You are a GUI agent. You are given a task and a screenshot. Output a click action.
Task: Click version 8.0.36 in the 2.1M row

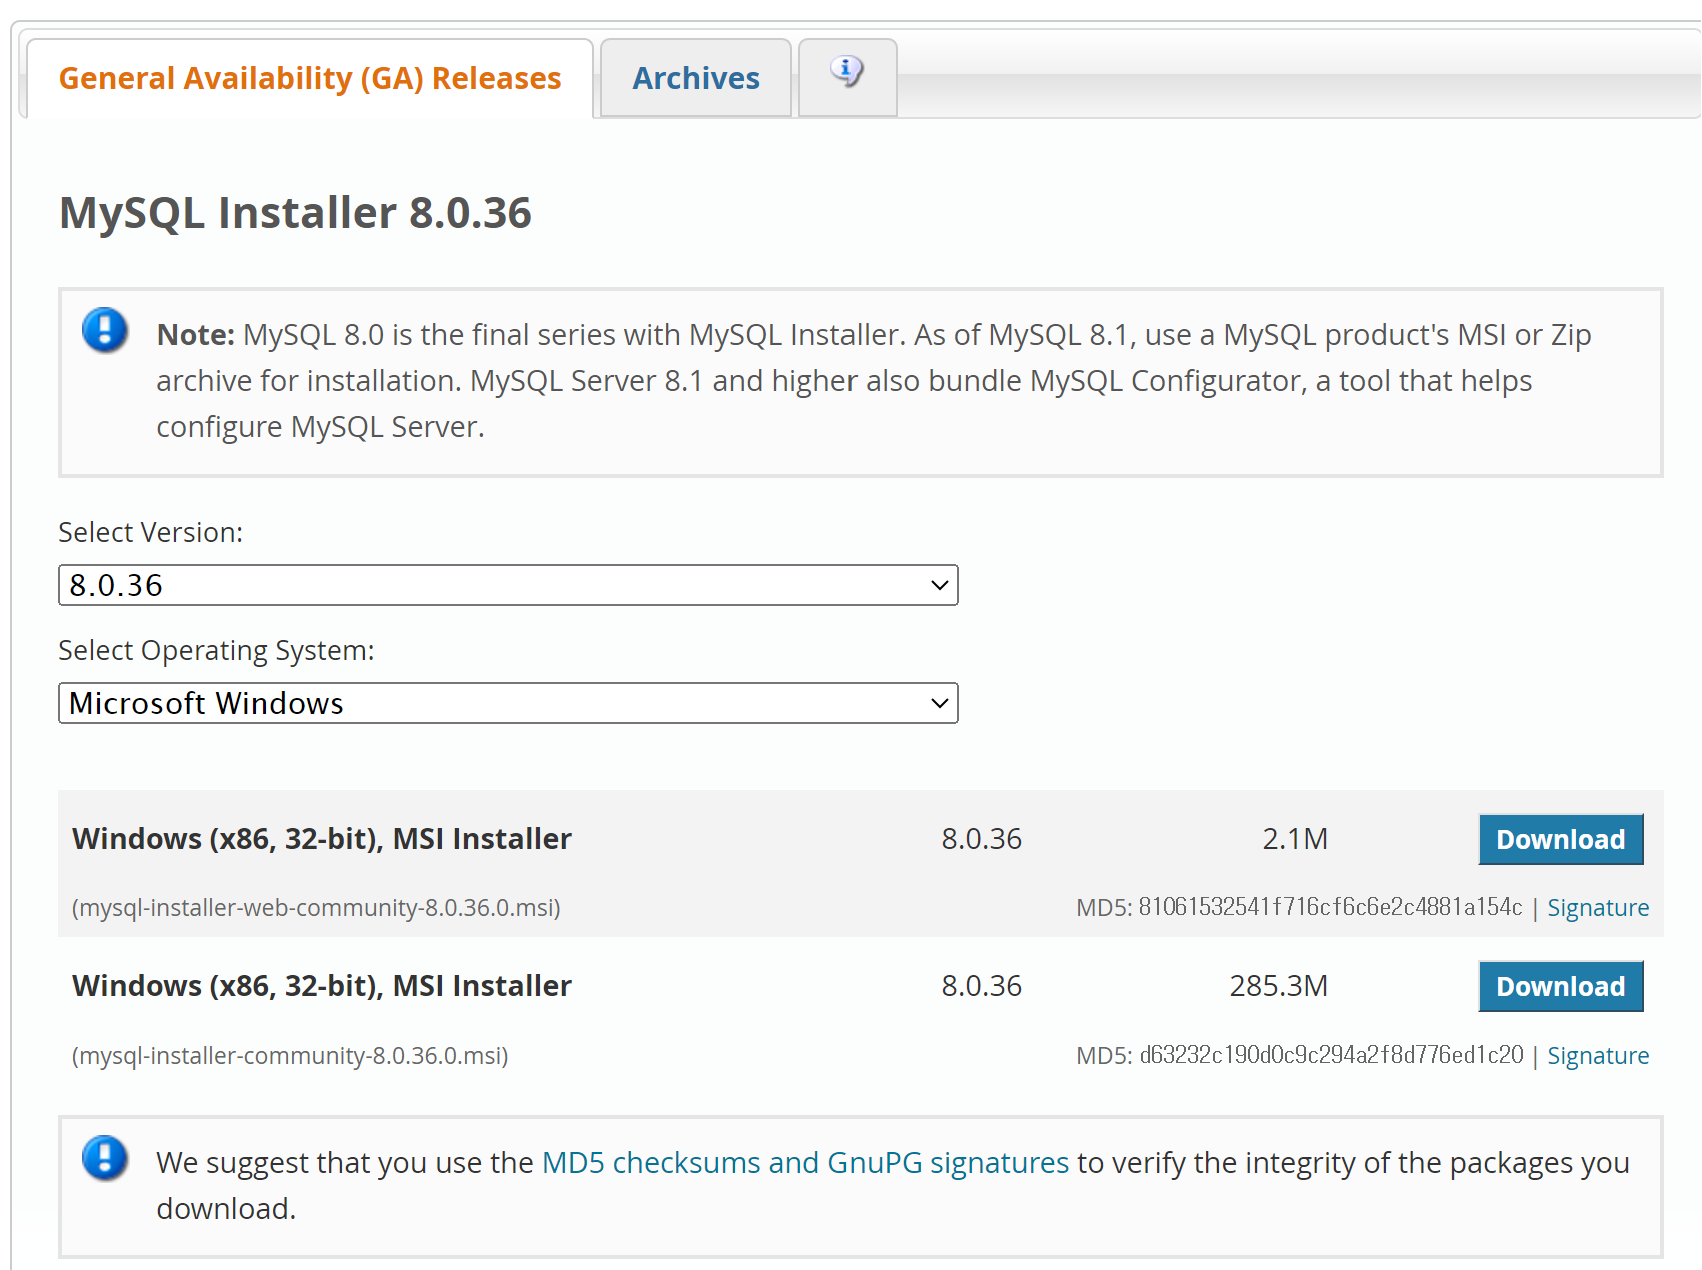(981, 839)
